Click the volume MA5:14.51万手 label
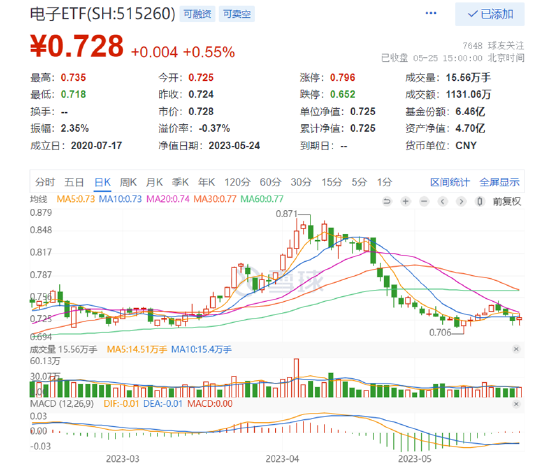This screenshot has width=550, height=470. (x=137, y=349)
